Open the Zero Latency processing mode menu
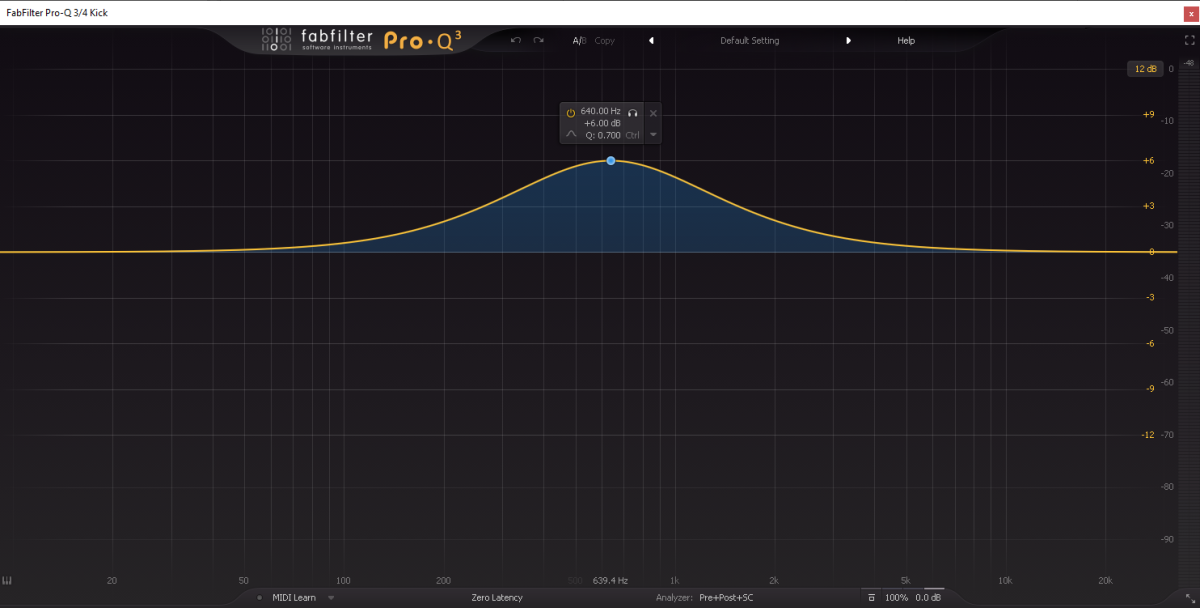 pos(497,598)
